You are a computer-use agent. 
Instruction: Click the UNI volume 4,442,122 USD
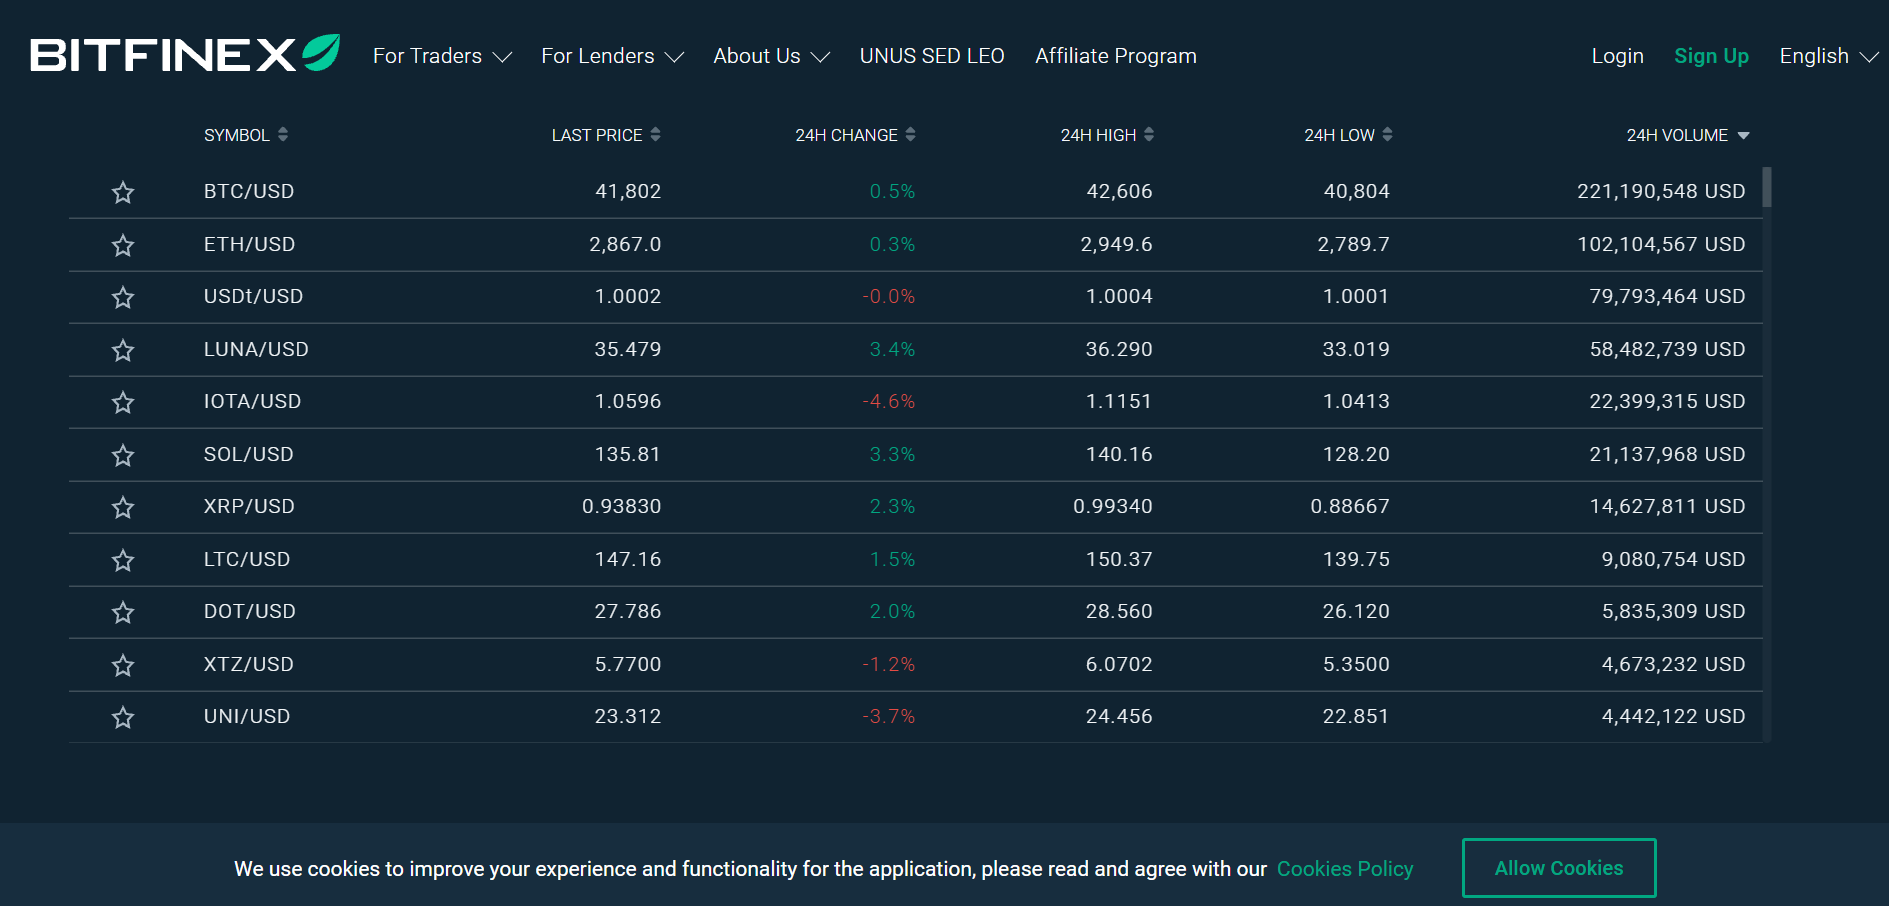pyautogui.click(x=1673, y=716)
